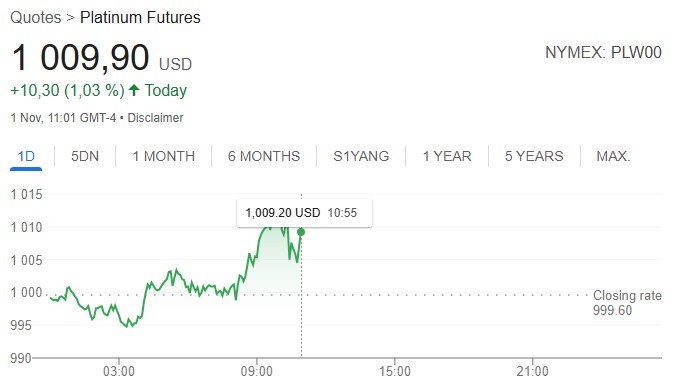Select the 1D time range tab

click(x=26, y=156)
